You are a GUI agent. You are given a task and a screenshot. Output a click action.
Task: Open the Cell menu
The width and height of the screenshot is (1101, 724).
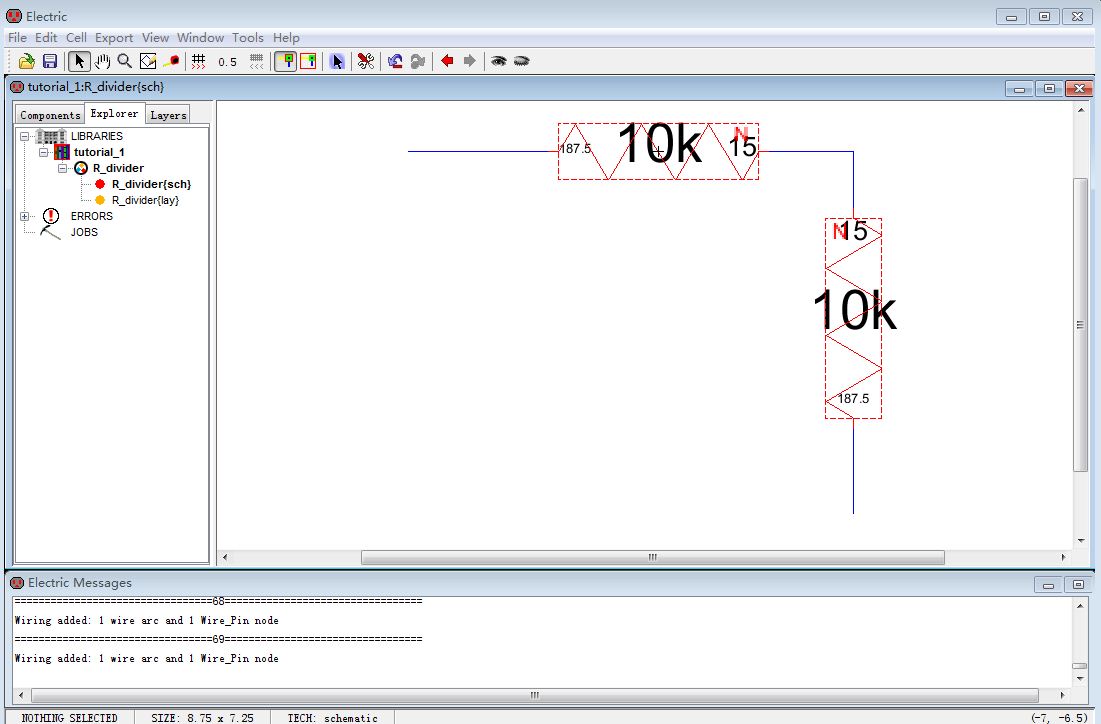(76, 38)
